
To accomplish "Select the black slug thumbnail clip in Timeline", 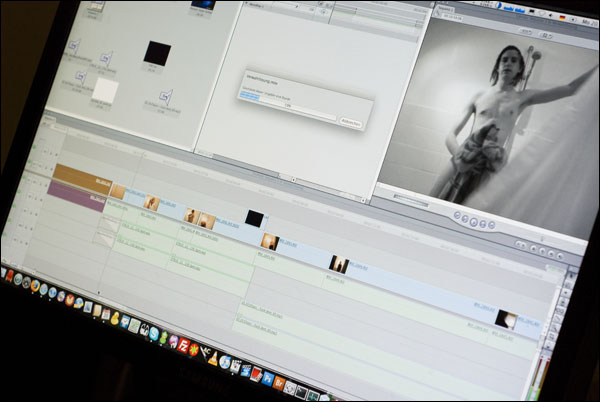I will tap(254, 219).
